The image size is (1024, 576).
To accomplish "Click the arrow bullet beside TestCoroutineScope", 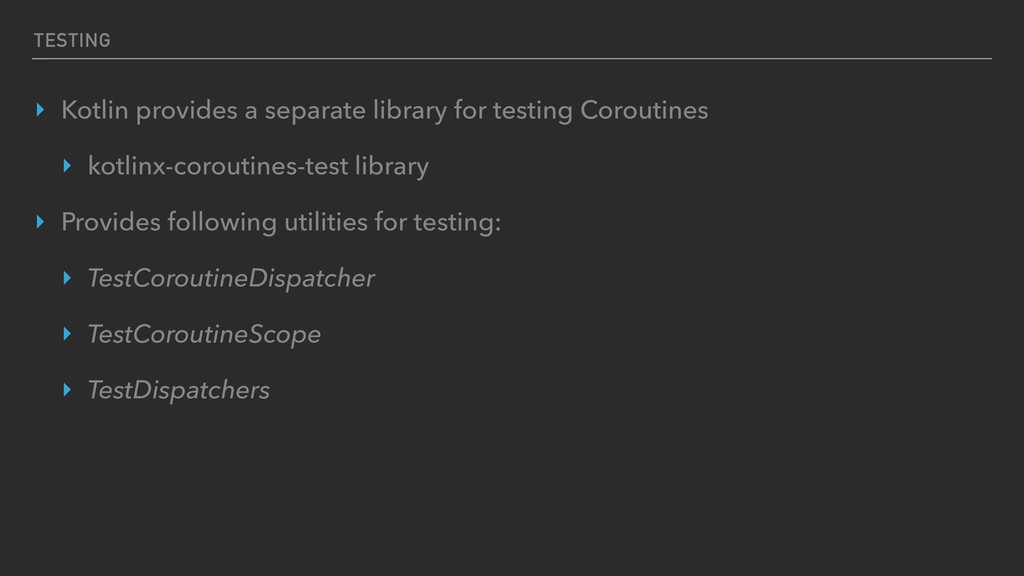I will (x=67, y=334).
